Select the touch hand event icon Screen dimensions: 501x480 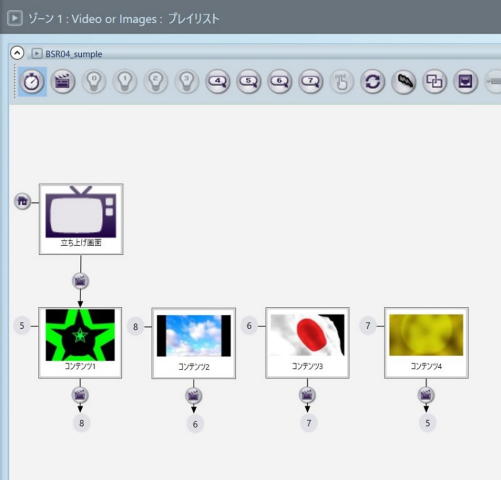coord(342,81)
